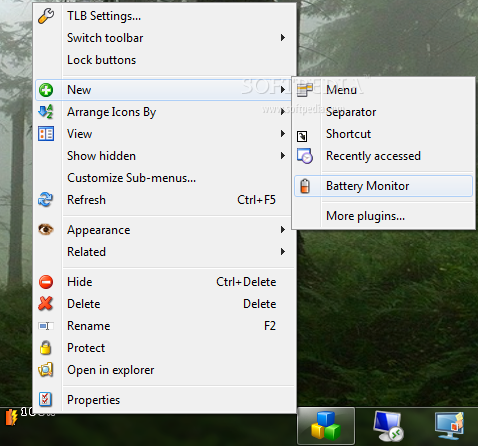Select Rename menu entry

(x=165, y=326)
